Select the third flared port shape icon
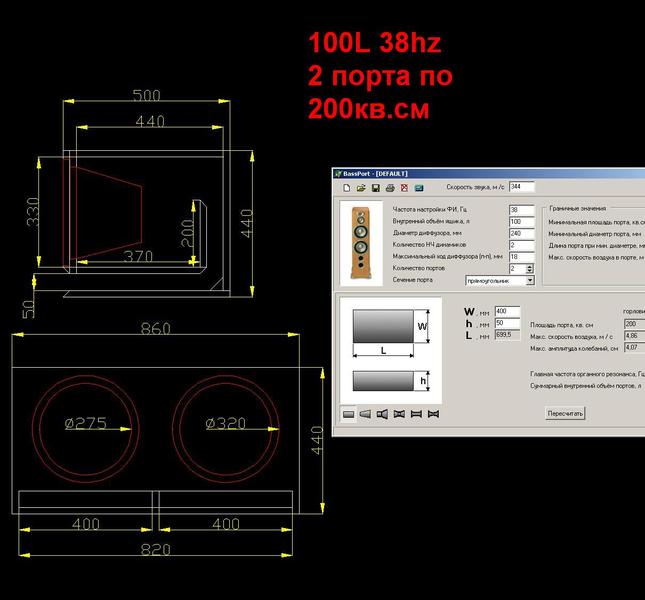 (x=382, y=413)
